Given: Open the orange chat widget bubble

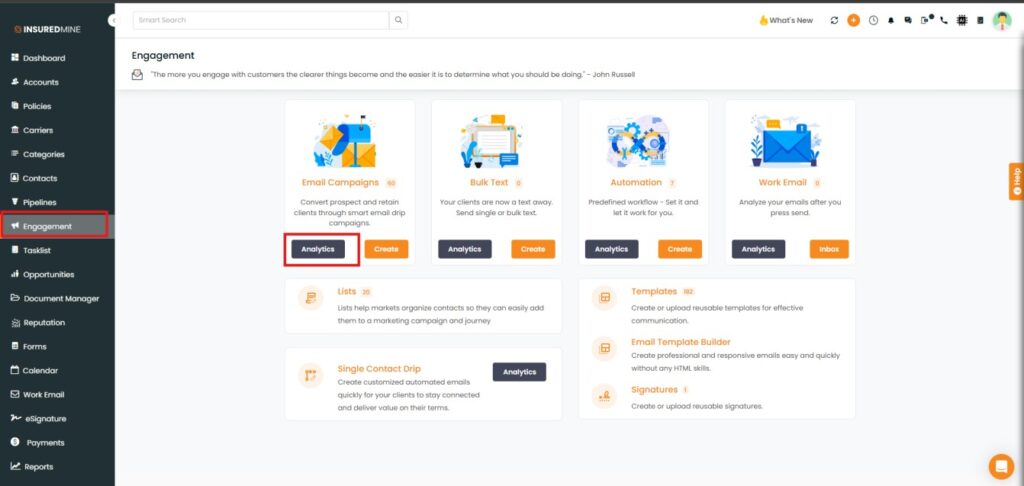Looking at the screenshot, I should click(1000, 466).
